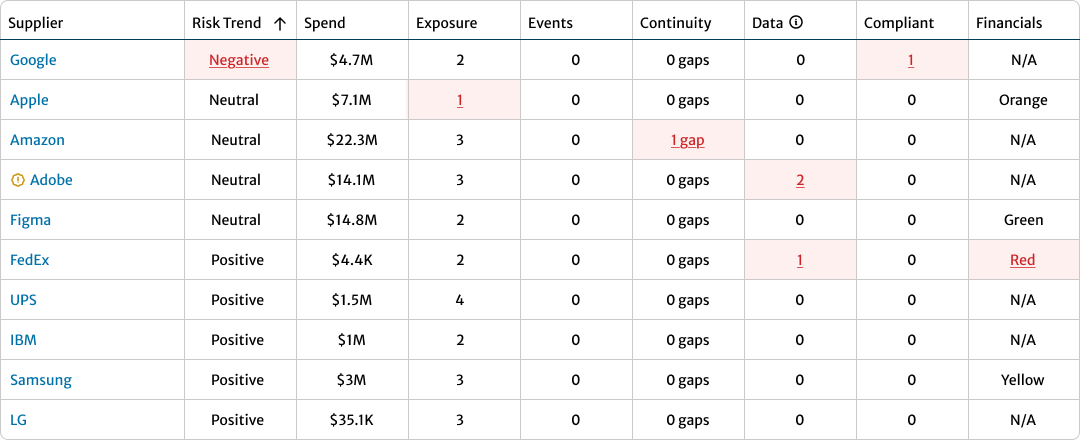Open the IBM supplier link

click(23, 339)
